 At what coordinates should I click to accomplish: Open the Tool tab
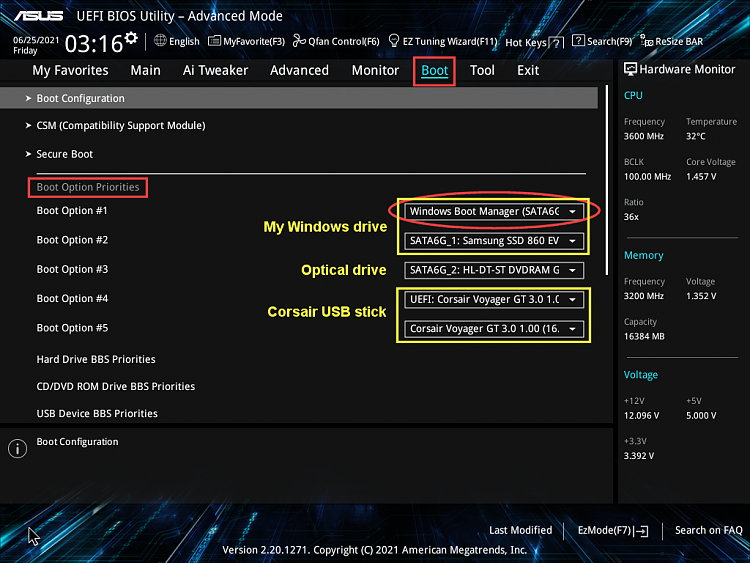point(482,70)
